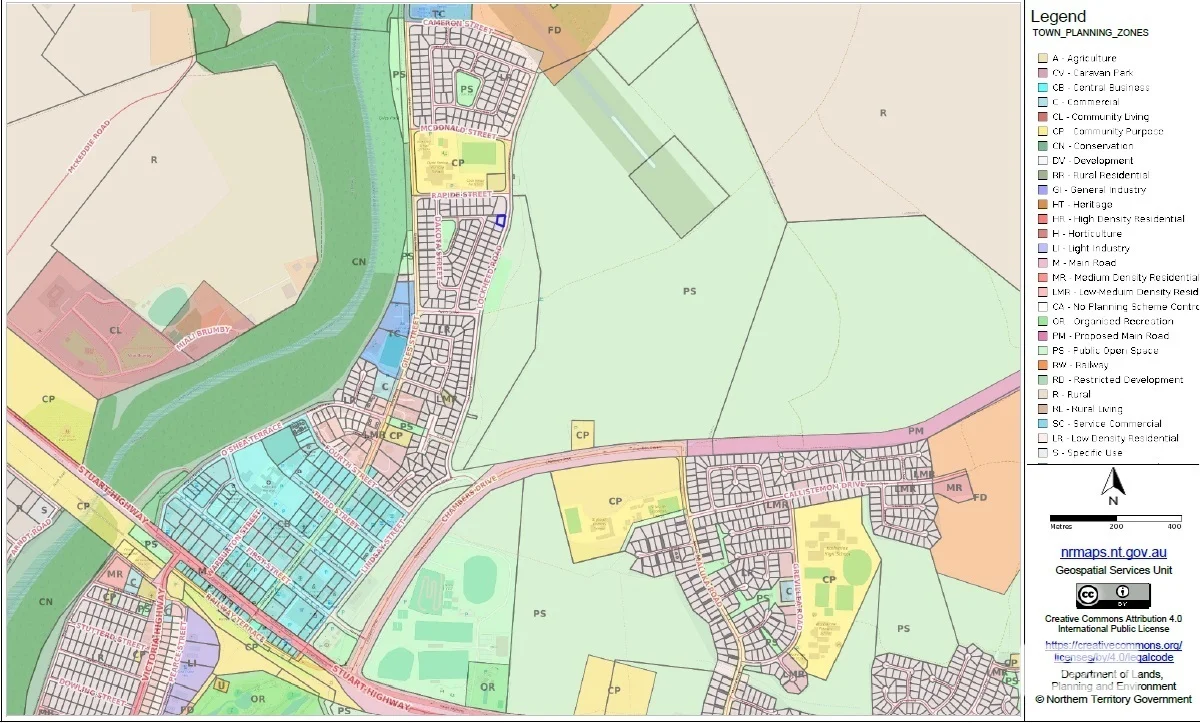The height and width of the screenshot is (723, 1200).
Task: Click the Rural Residential legend swatch
Action: coord(1043,175)
